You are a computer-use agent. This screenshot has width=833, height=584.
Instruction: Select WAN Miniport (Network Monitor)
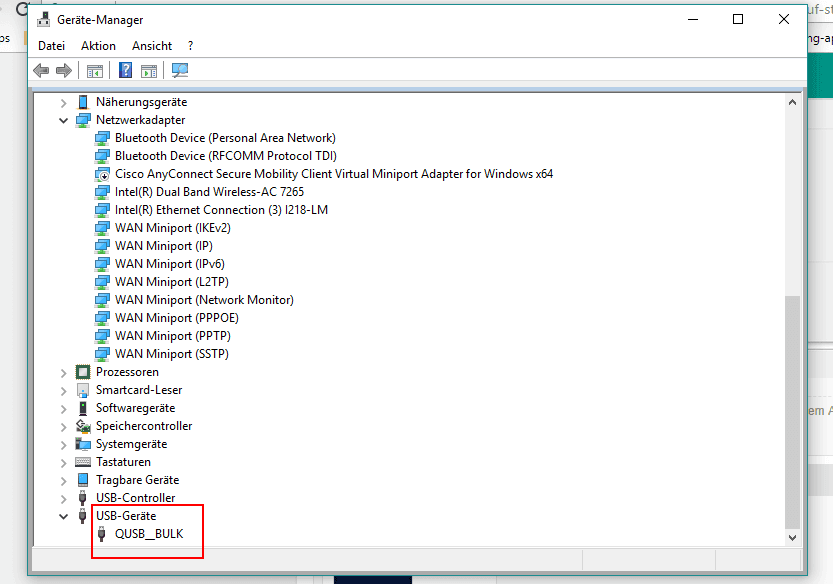point(204,300)
